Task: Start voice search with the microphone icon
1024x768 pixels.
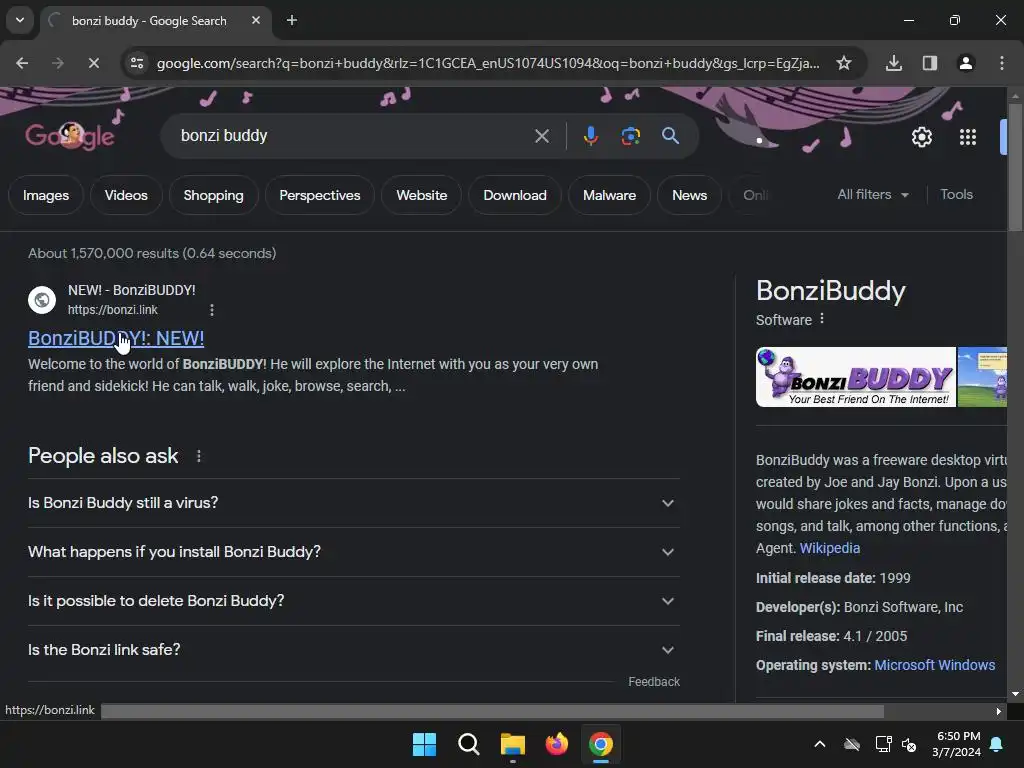Action: tap(590, 136)
